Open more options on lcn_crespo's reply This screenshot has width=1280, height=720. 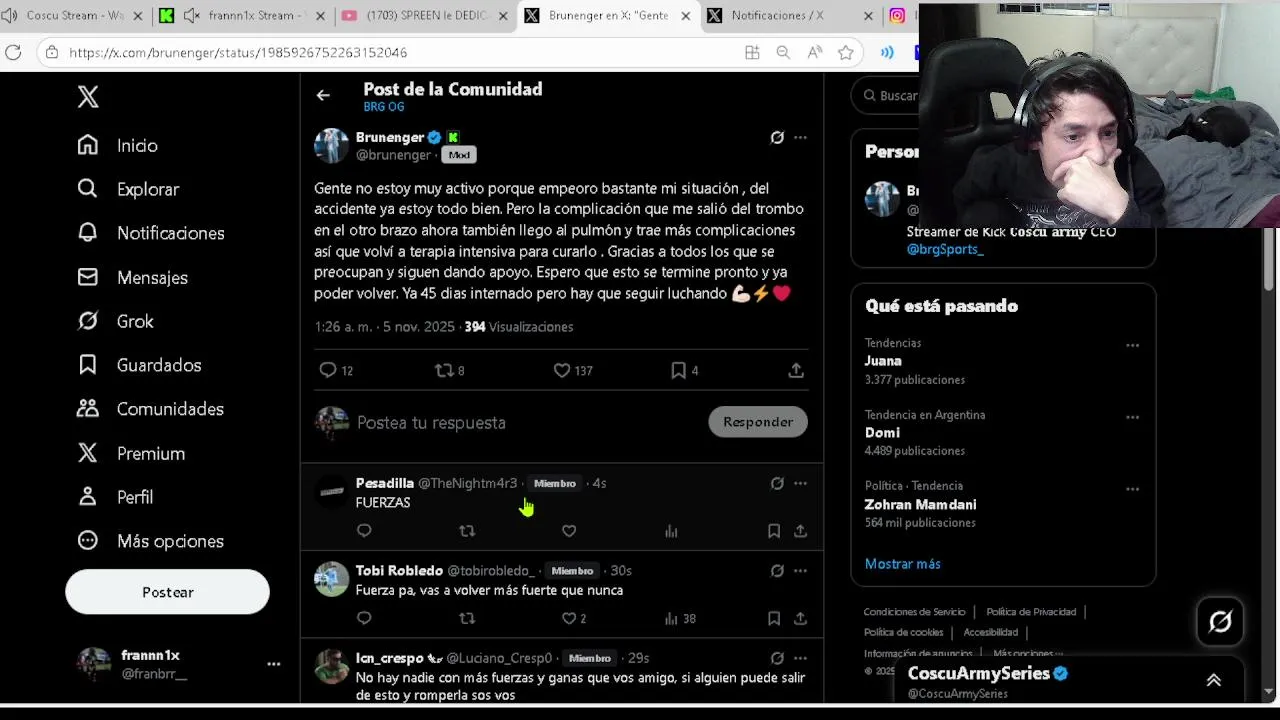click(x=800, y=658)
